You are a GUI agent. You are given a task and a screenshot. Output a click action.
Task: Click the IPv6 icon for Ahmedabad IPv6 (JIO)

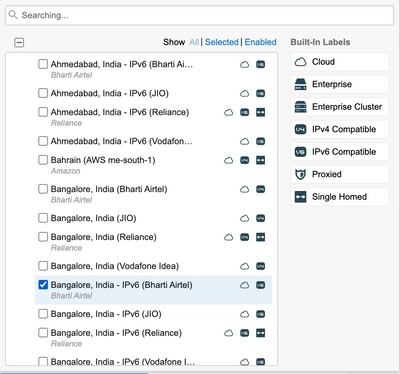point(260,93)
